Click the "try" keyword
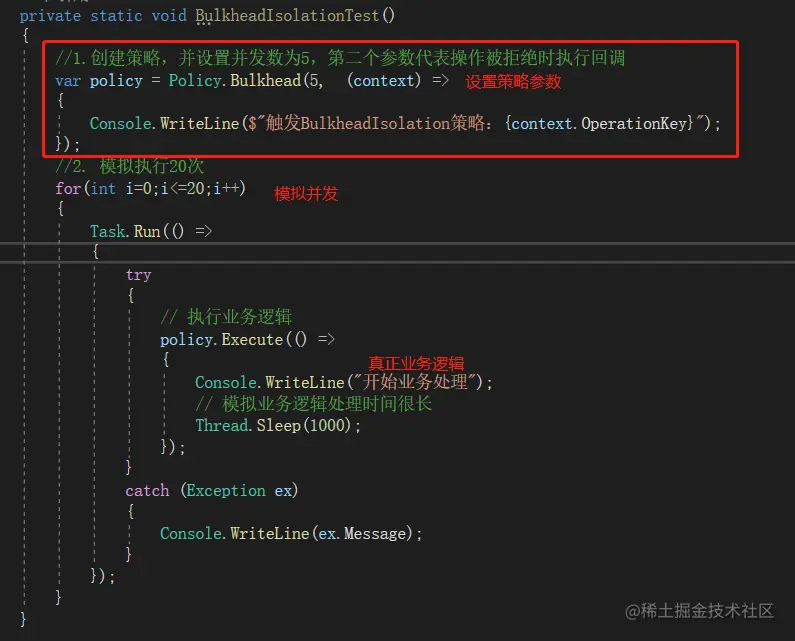This screenshot has width=795, height=641. [138, 275]
